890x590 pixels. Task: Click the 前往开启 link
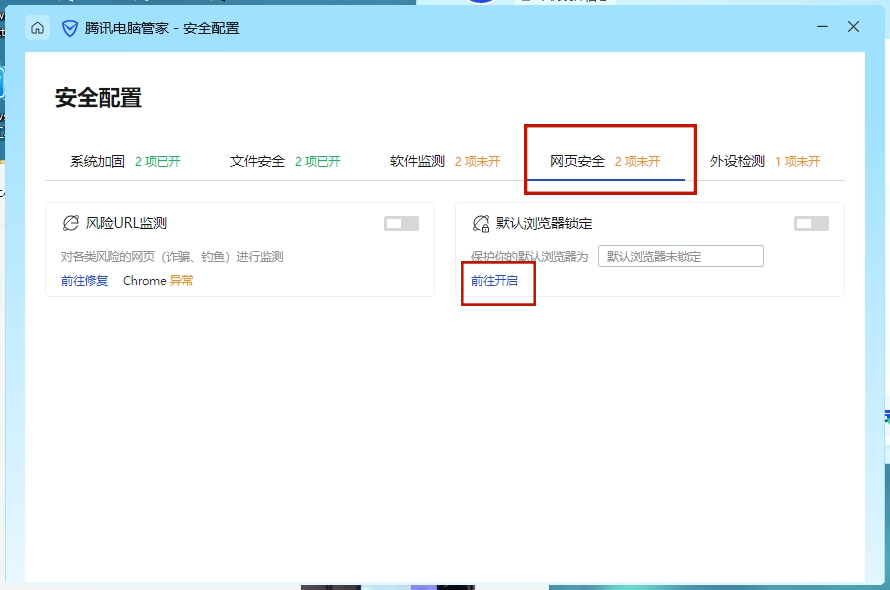(x=495, y=281)
